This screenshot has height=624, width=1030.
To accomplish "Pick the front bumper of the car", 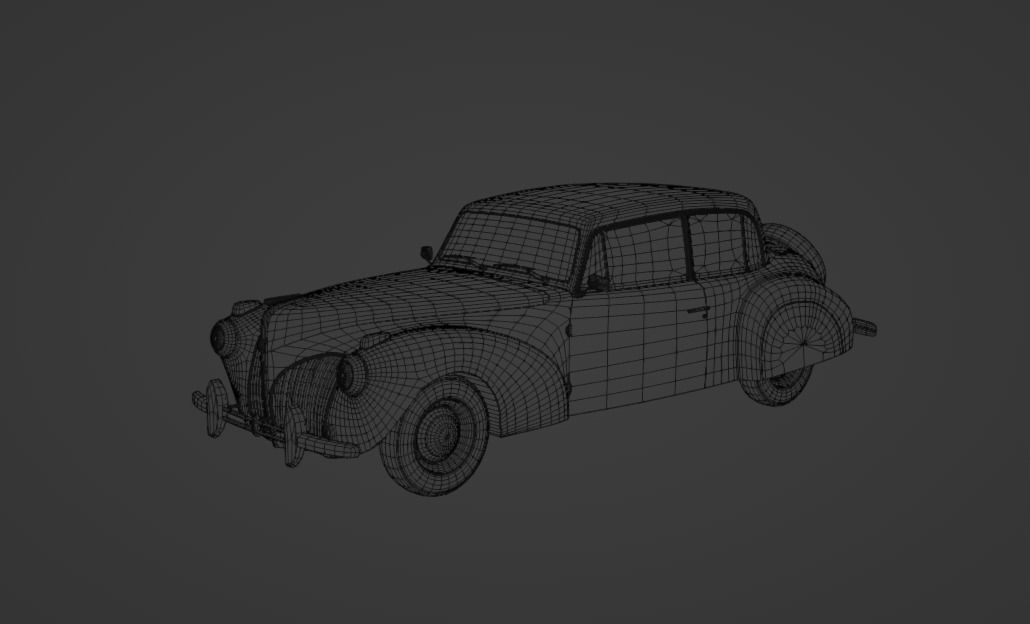I will pyautogui.click(x=275, y=423).
